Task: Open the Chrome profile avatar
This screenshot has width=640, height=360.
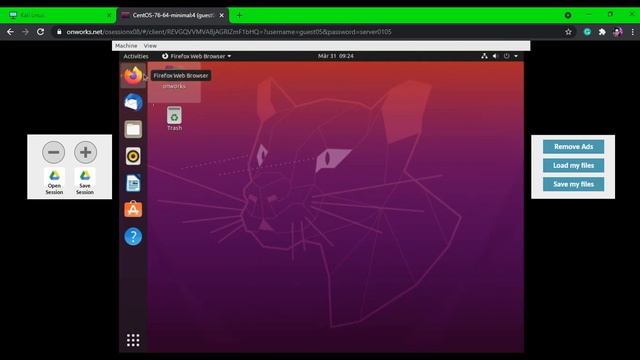Action: tap(618, 32)
